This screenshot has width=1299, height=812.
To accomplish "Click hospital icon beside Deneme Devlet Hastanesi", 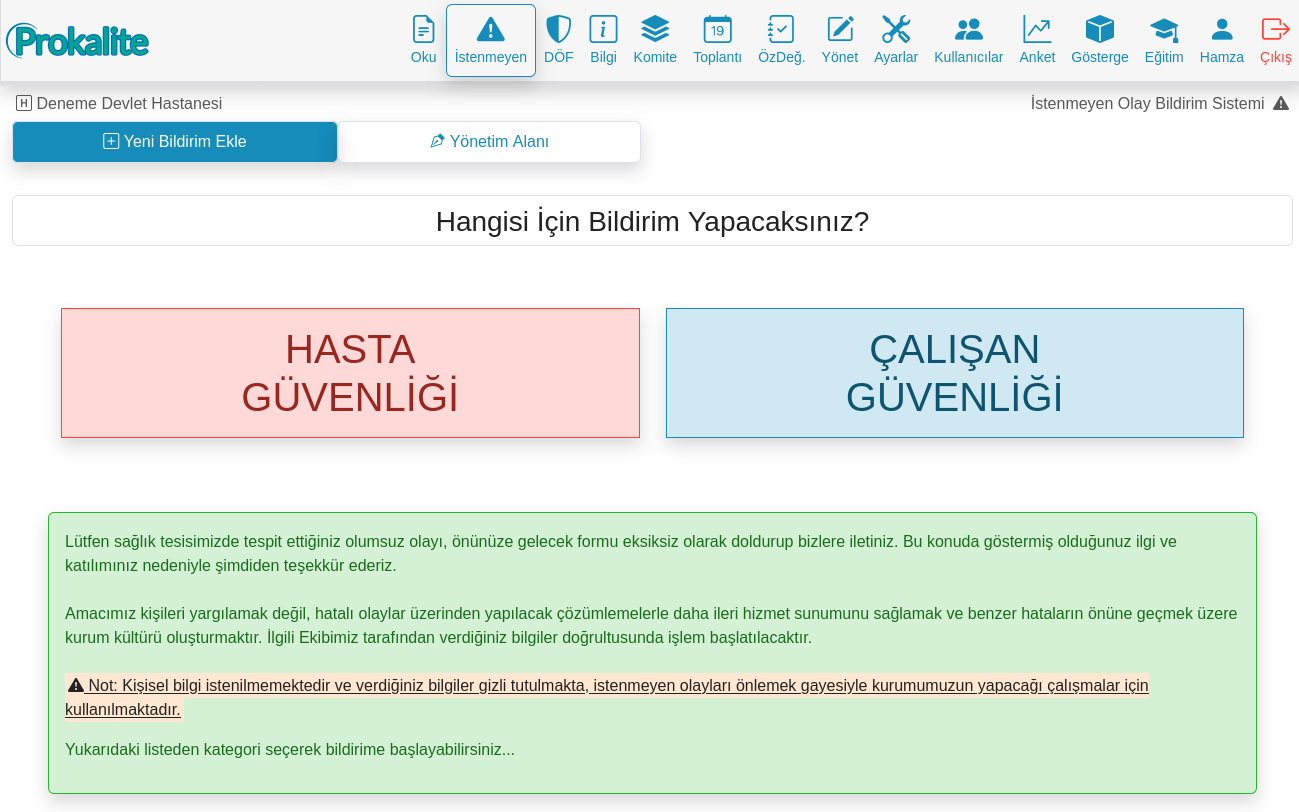I will point(24,103).
